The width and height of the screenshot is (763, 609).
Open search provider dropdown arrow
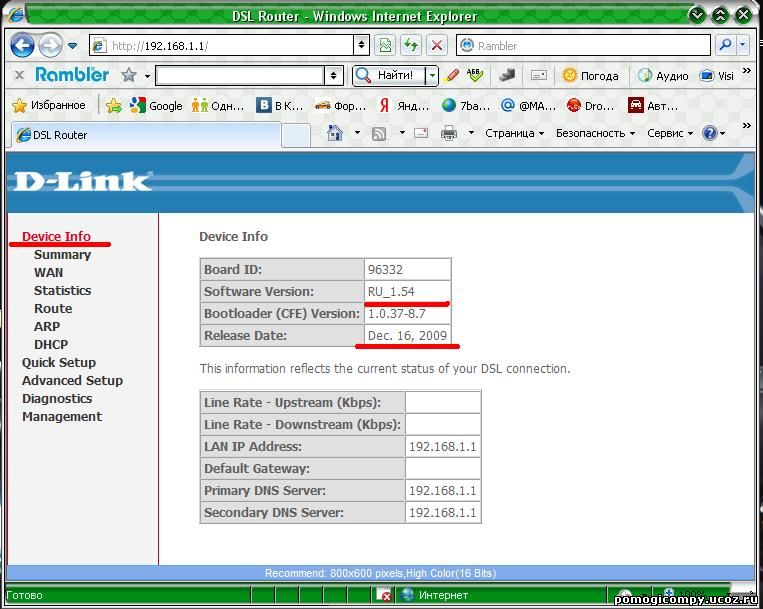pos(743,46)
